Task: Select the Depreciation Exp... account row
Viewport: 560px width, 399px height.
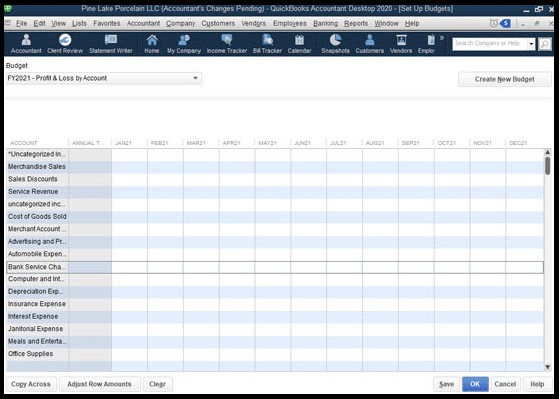Action: 275,292
